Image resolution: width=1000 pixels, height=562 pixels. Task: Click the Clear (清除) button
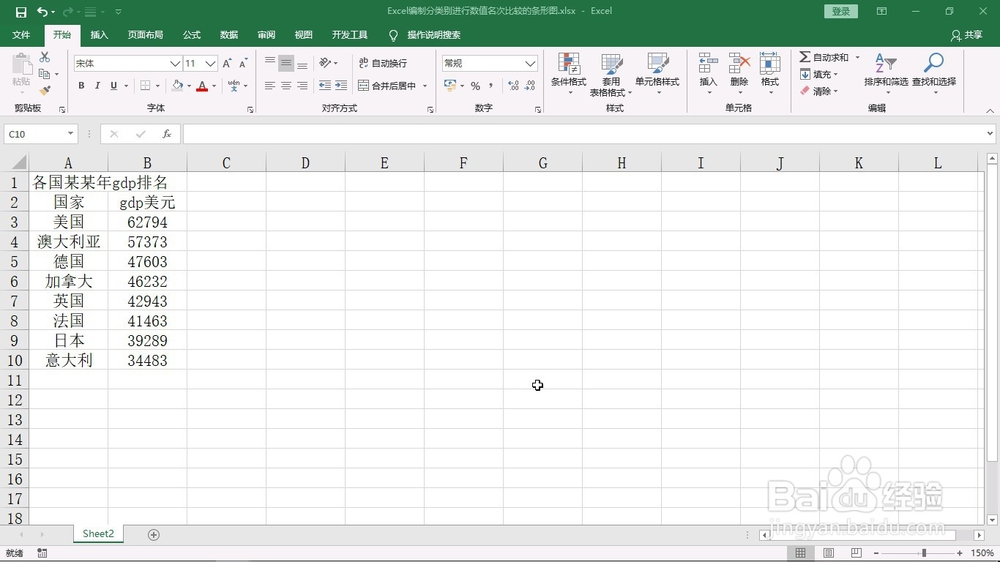(x=819, y=91)
